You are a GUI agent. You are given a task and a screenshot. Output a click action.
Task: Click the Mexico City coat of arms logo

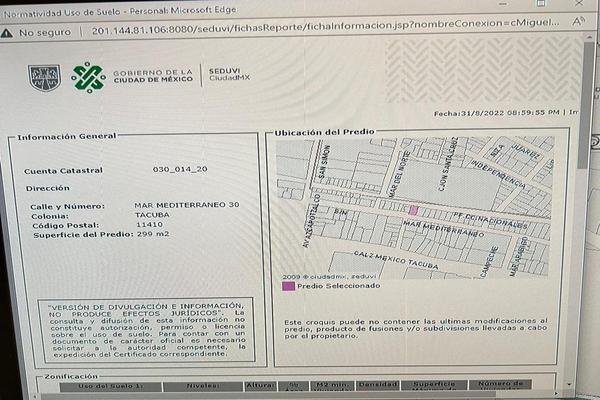(44, 77)
